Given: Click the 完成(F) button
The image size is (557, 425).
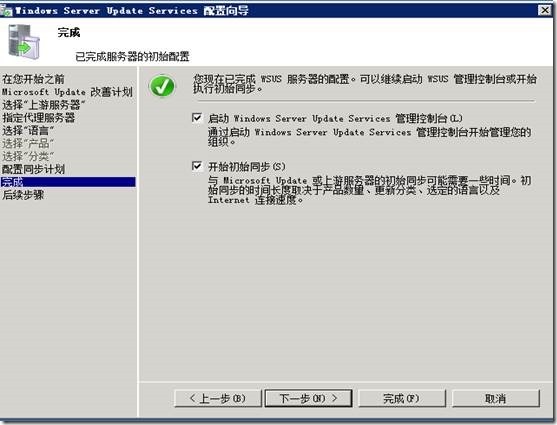Looking at the screenshot, I should pos(402,398).
